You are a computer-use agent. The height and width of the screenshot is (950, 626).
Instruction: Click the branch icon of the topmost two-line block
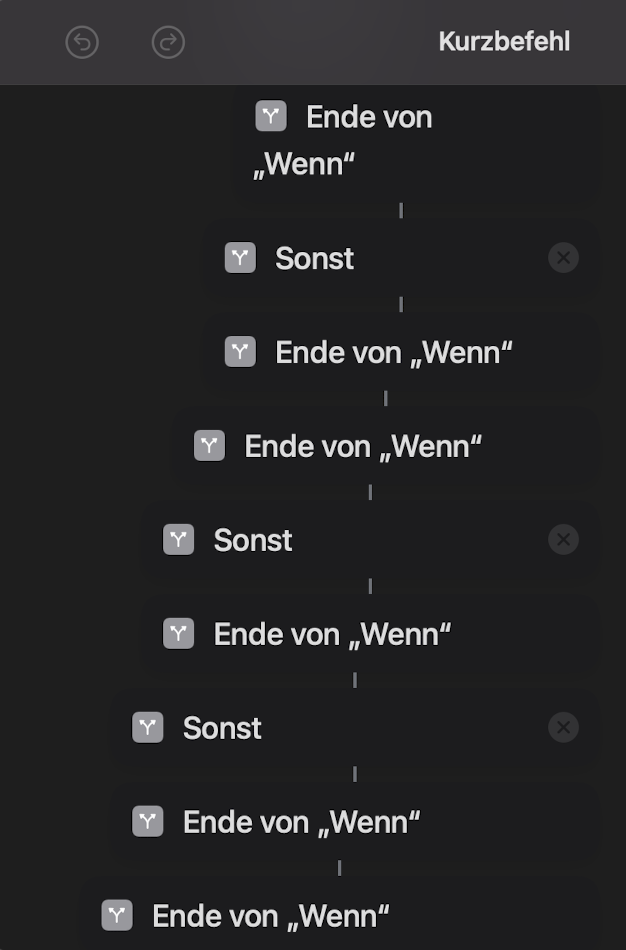click(x=271, y=116)
